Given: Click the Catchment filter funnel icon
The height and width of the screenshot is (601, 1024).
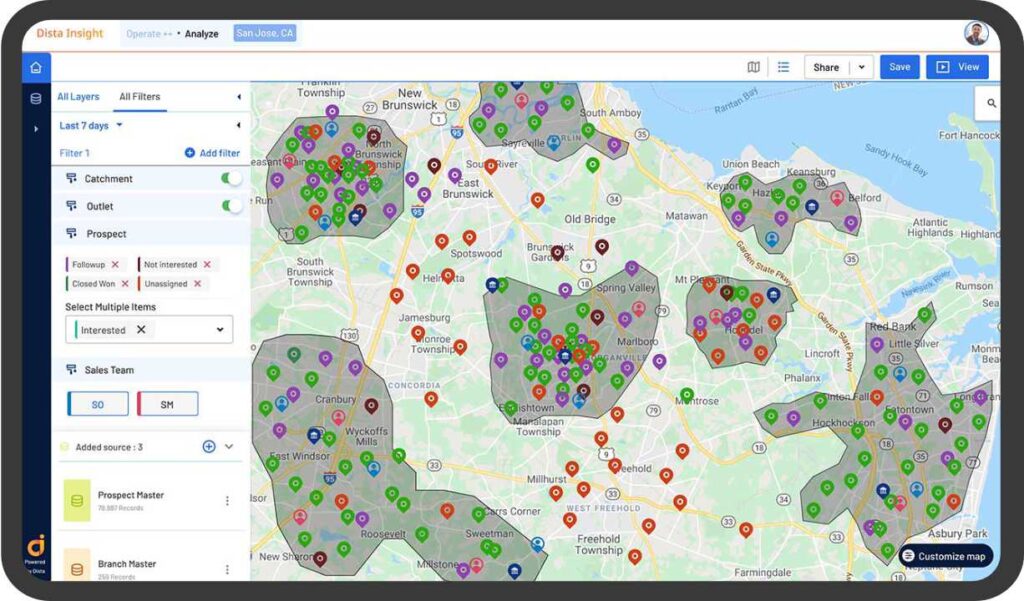Looking at the screenshot, I should (72, 178).
